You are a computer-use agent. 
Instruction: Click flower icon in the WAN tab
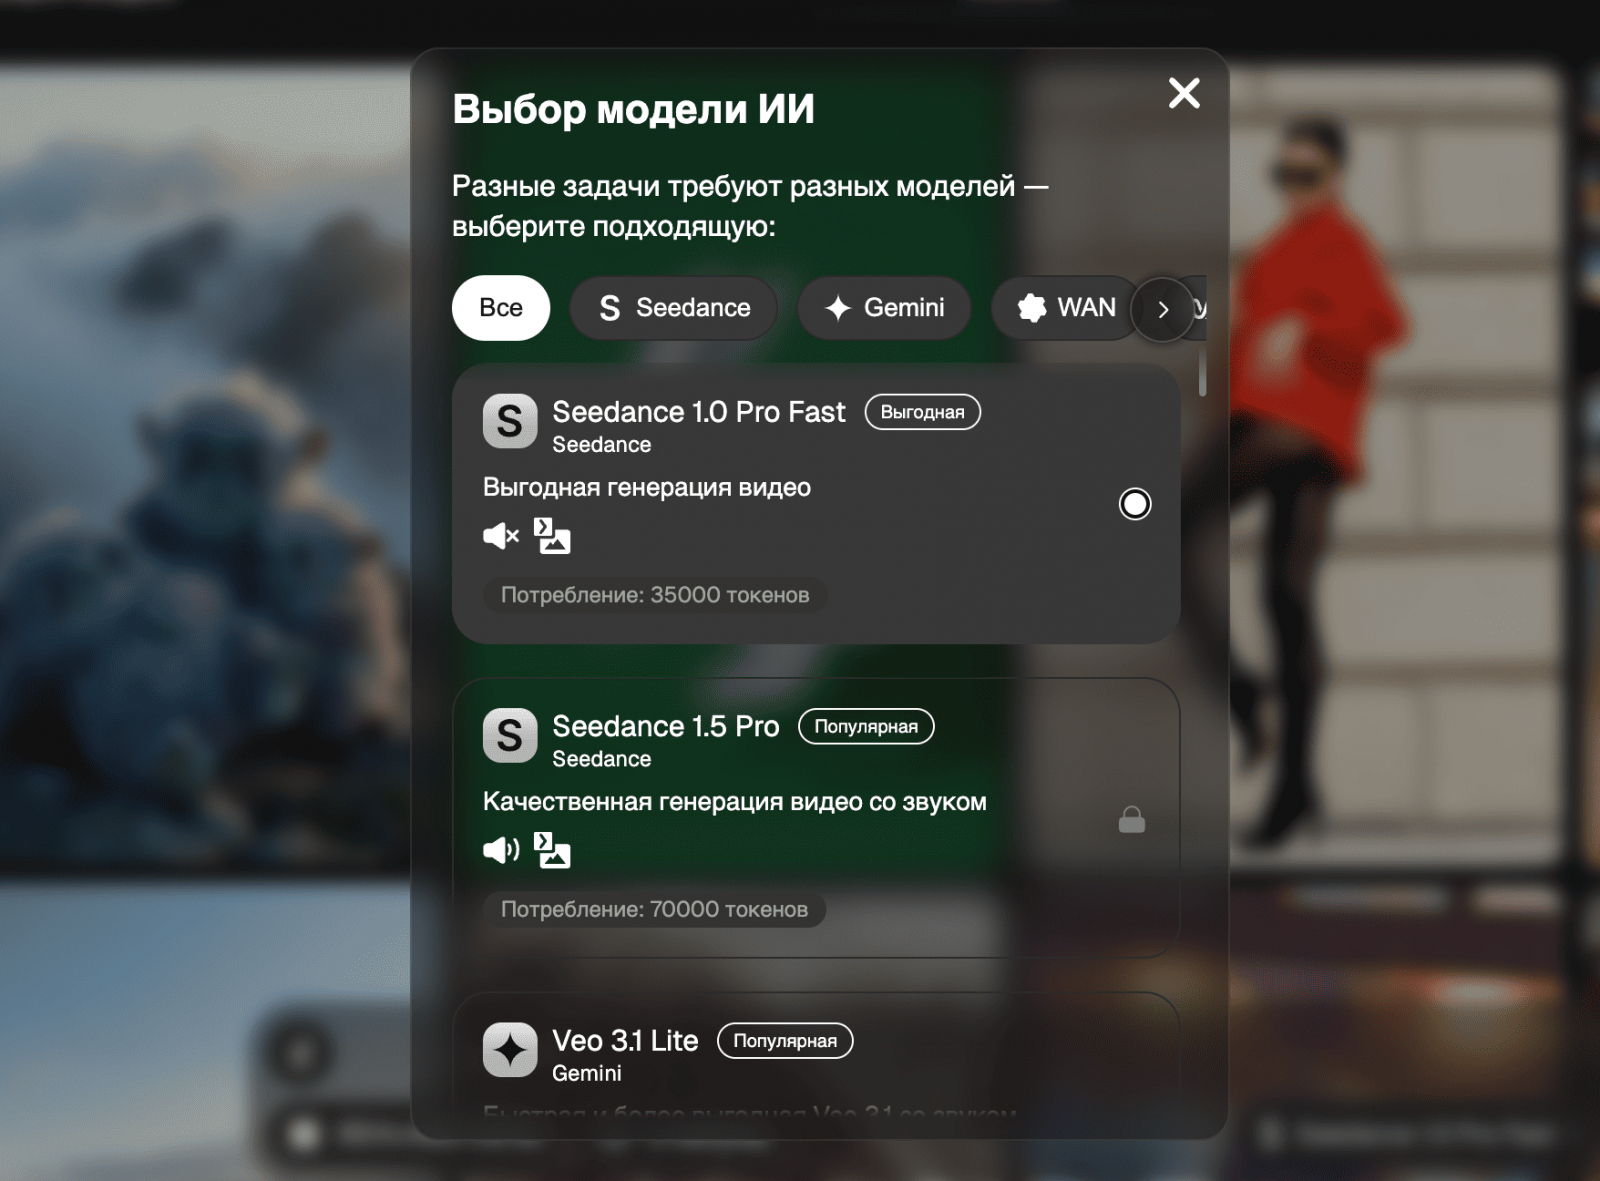tap(1032, 308)
